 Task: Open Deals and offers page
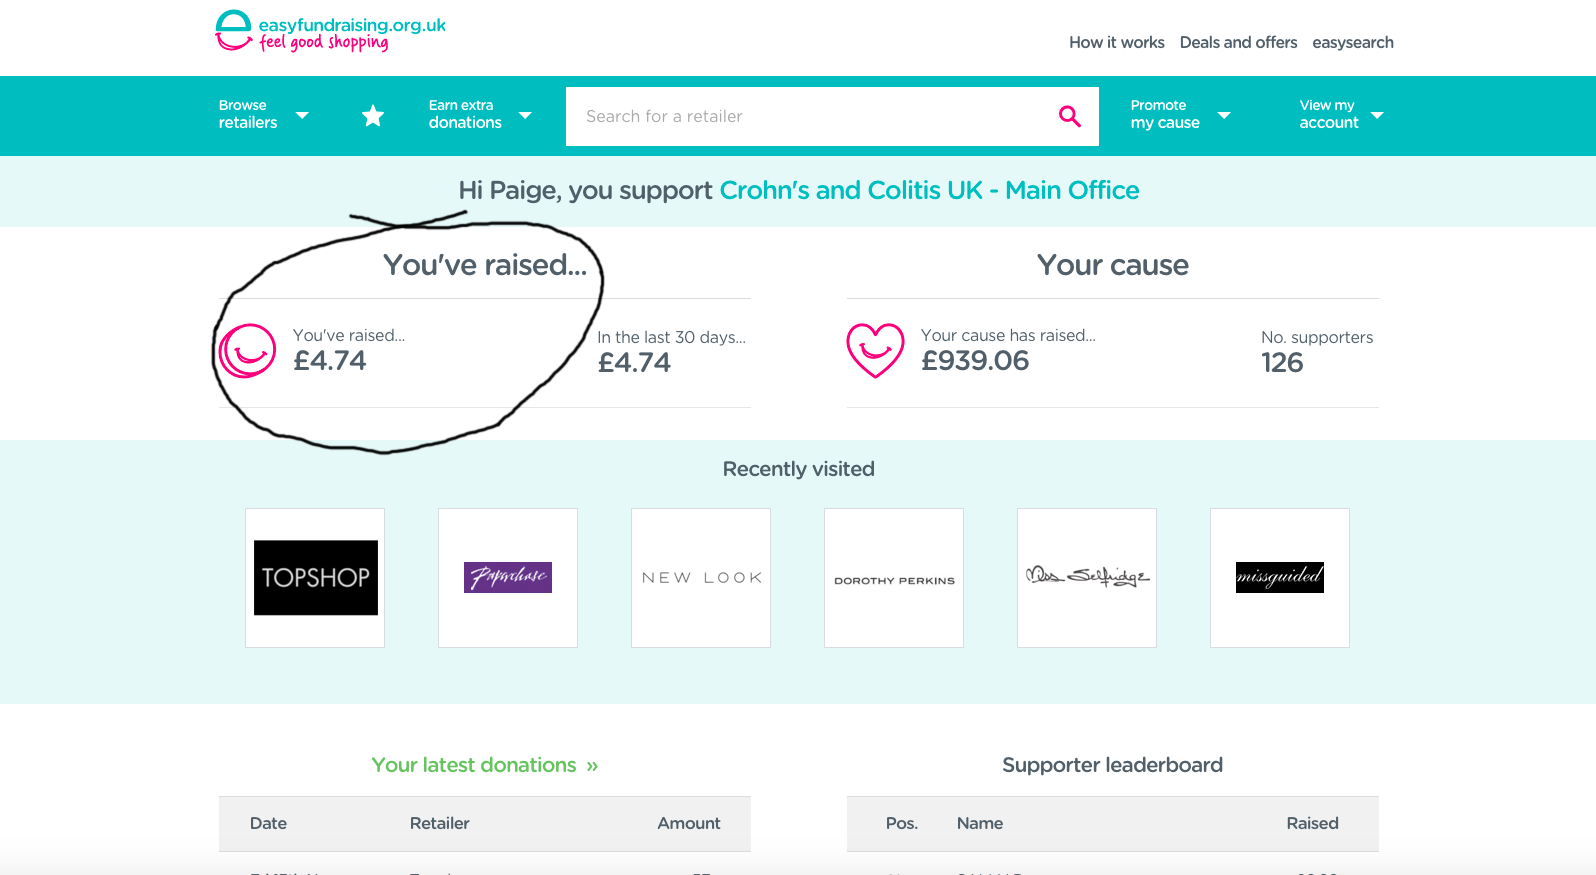(x=1238, y=43)
